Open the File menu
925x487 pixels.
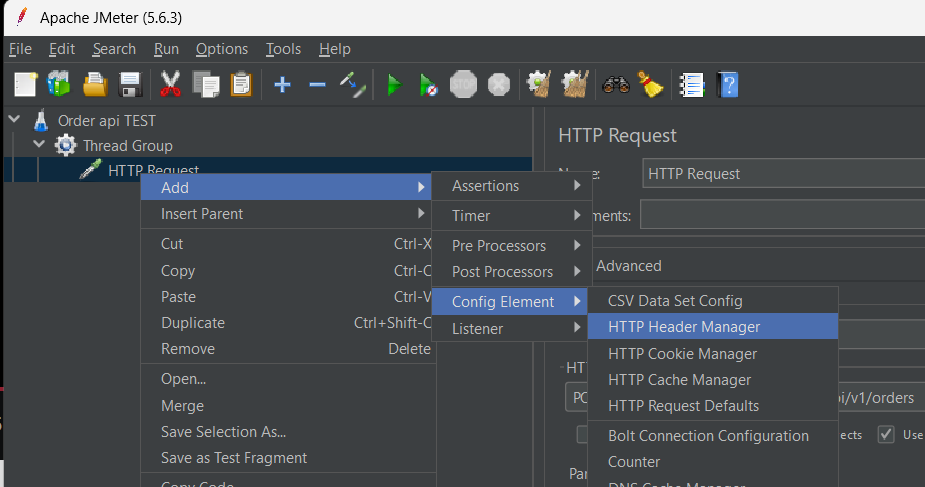(21, 49)
